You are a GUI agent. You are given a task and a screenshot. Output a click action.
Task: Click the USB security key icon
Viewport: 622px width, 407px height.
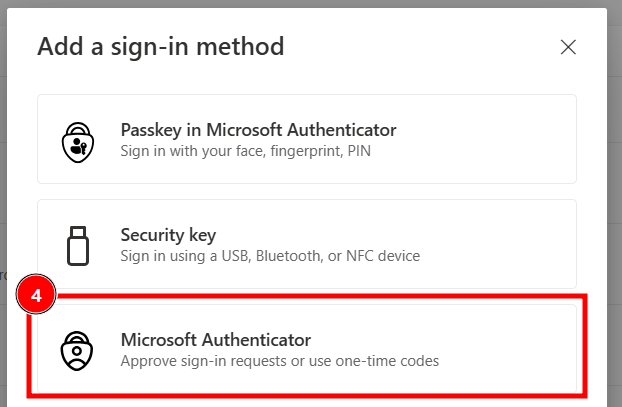(77, 245)
